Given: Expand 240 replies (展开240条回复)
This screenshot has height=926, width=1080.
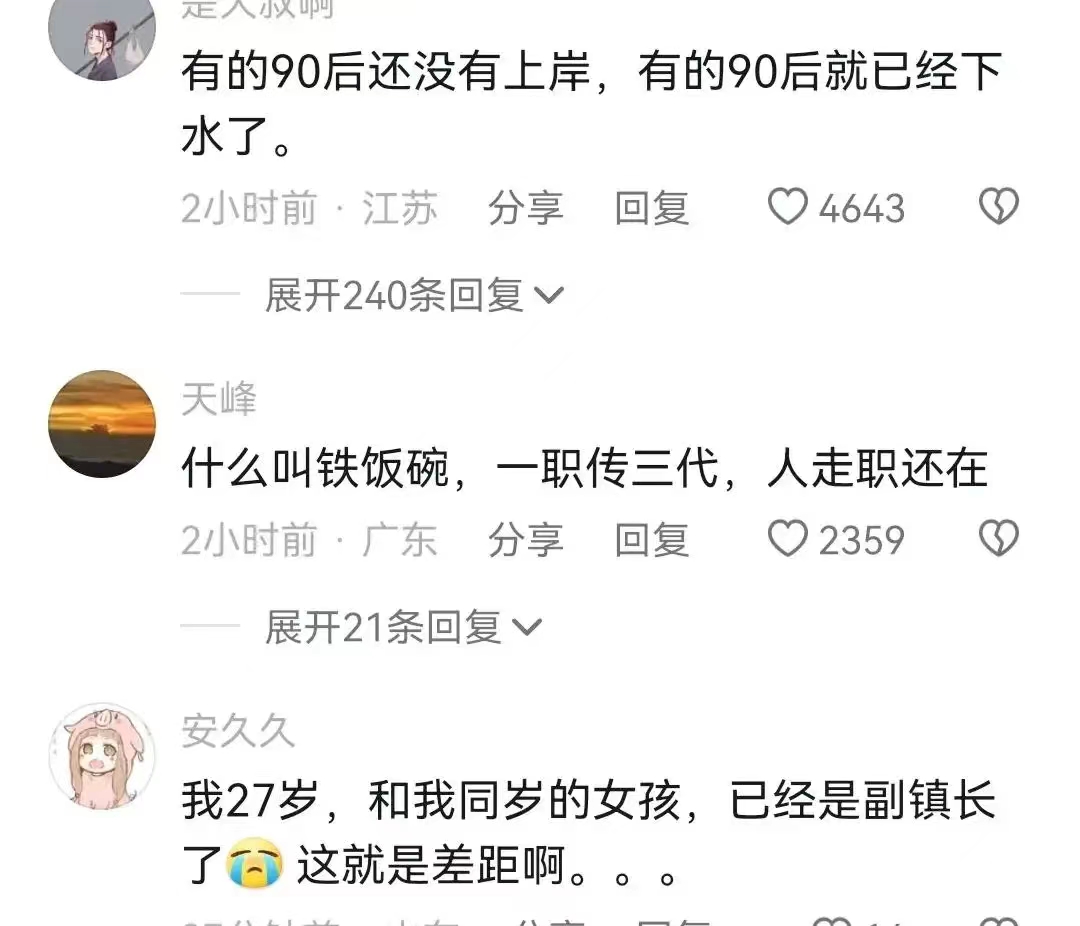Looking at the screenshot, I should 415,296.
